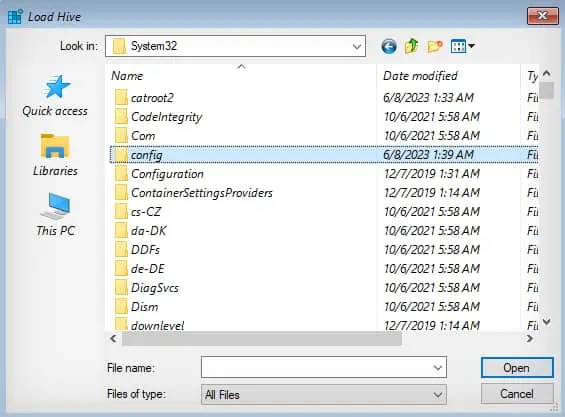Click the config folder icon
This screenshot has height=417, width=565.
click(121, 155)
